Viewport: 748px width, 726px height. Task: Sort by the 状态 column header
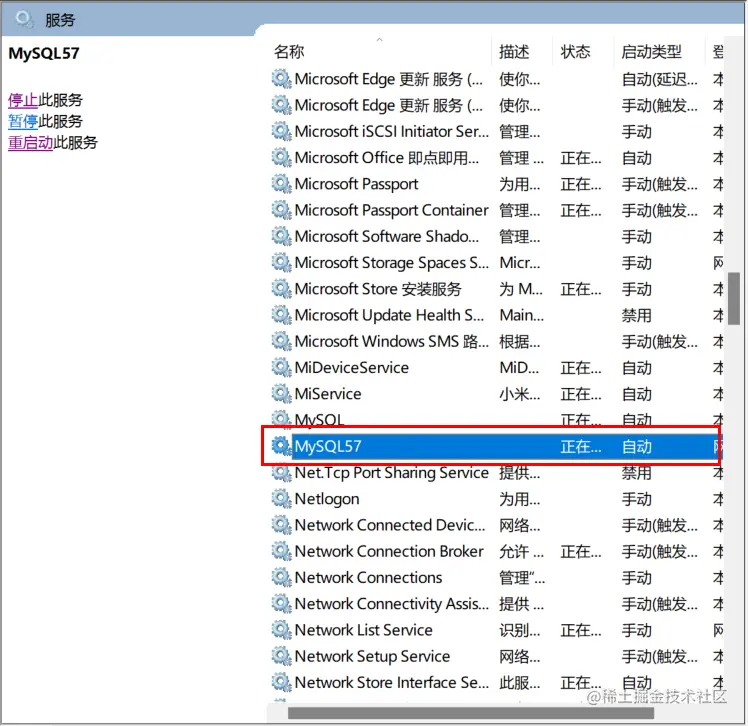pos(575,52)
